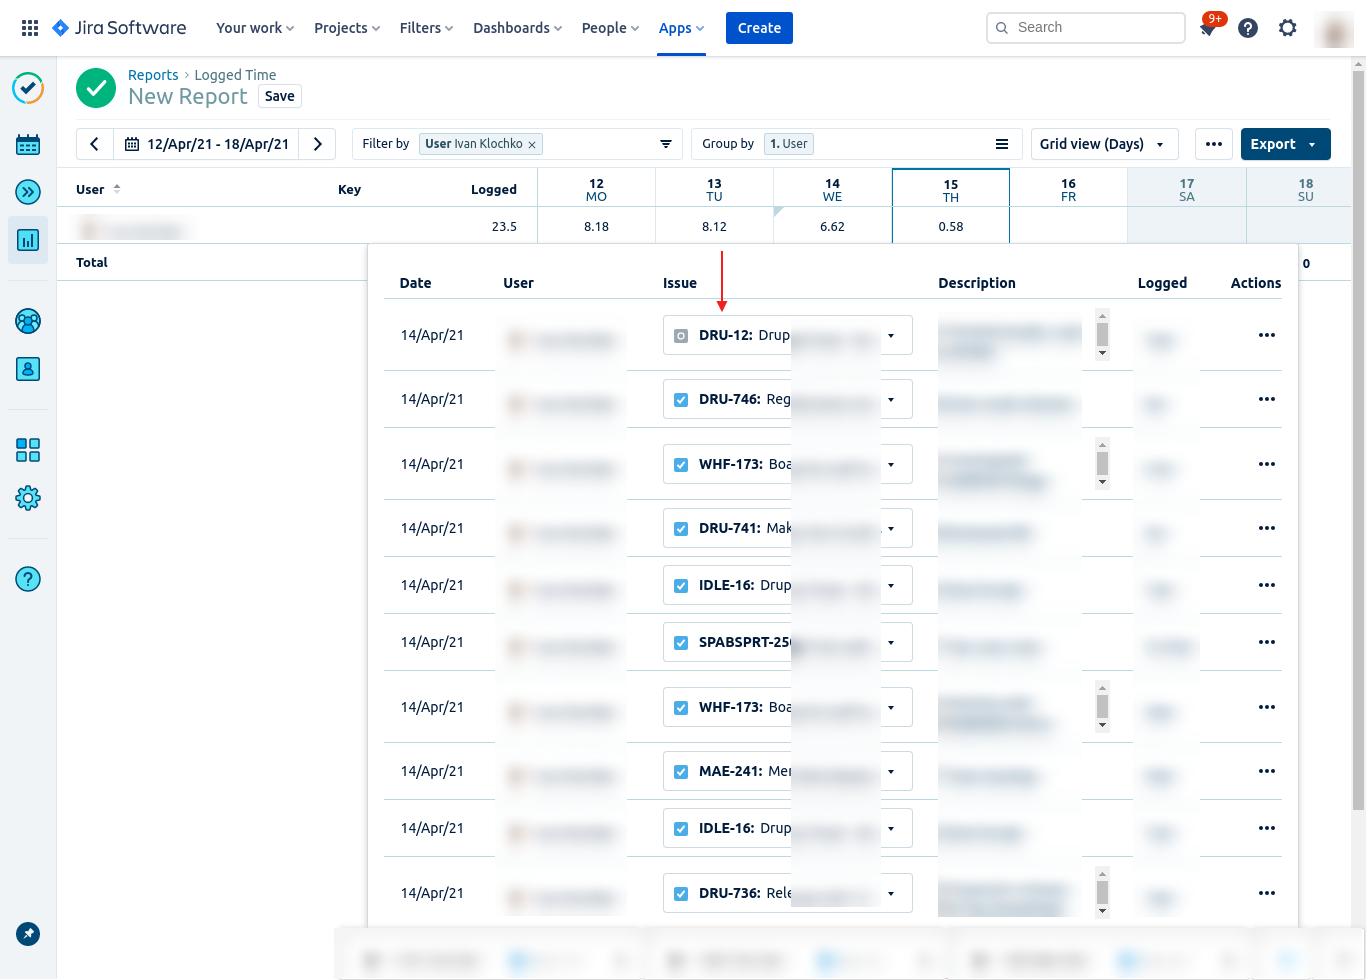Toggle the checkbox icon for DRU-736 issue
Viewport: 1366px width, 980px height.
tap(681, 894)
